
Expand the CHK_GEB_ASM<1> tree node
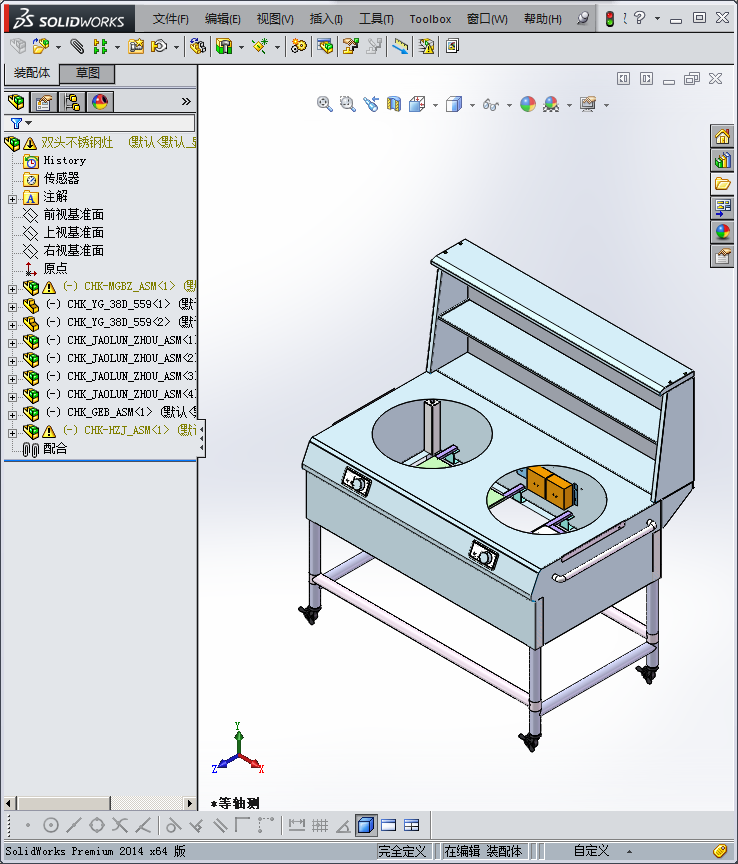click(x=13, y=415)
